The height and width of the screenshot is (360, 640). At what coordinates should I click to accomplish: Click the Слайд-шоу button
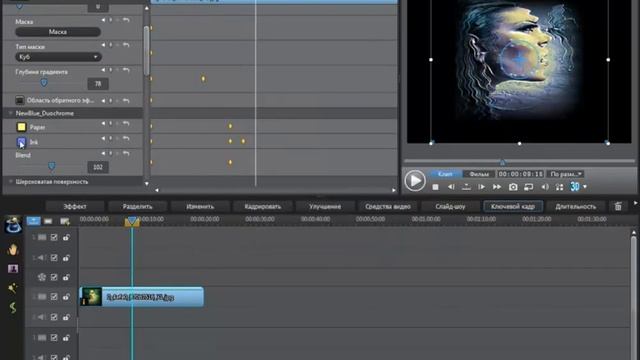(450, 207)
